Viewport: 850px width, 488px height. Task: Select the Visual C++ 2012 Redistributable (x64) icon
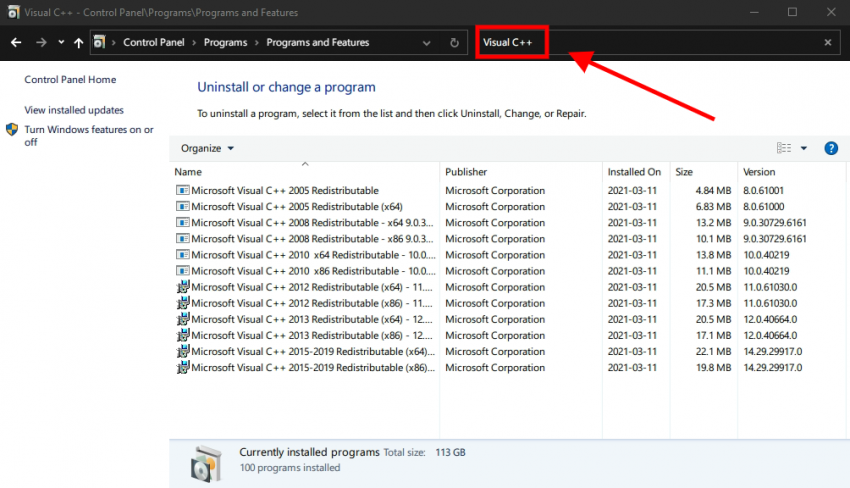pyautogui.click(x=183, y=287)
